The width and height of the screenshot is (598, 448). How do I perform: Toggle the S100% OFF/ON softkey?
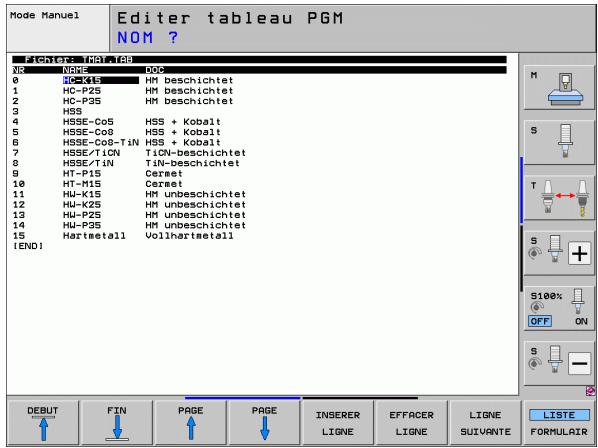(559, 308)
